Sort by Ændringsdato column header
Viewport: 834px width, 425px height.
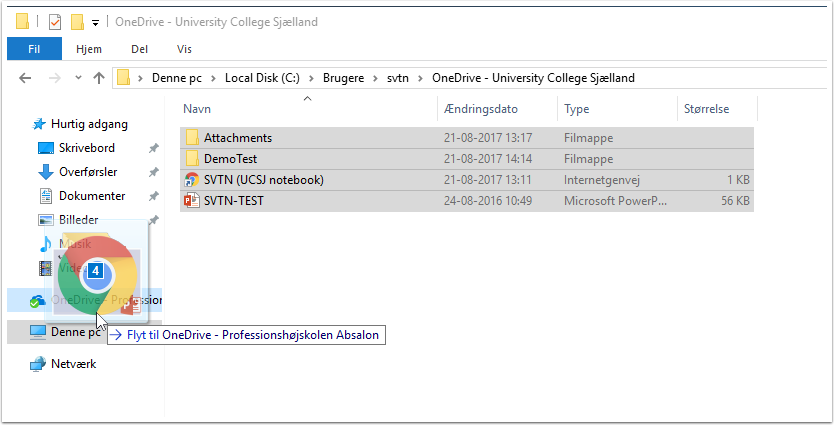481,109
